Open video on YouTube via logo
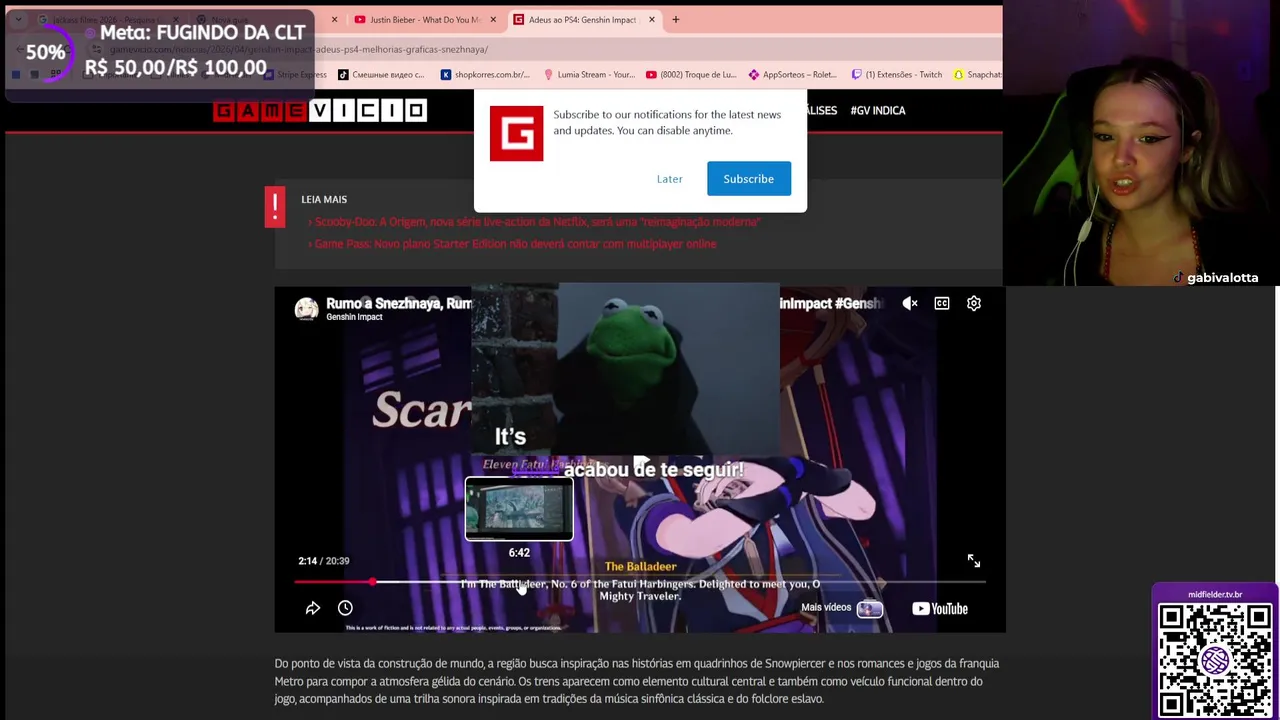The width and height of the screenshot is (1280, 720). pos(940,608)
